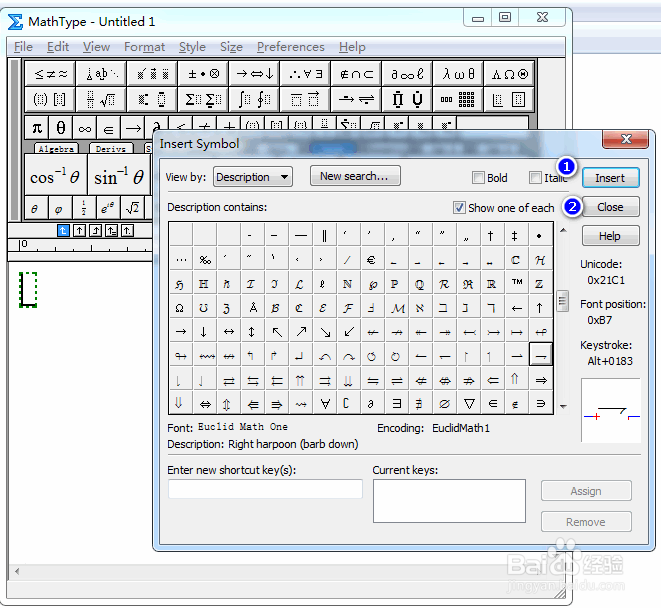661x608 pixels.
Task: Insert square root of 2 expression
Action: tap(132, 207)
